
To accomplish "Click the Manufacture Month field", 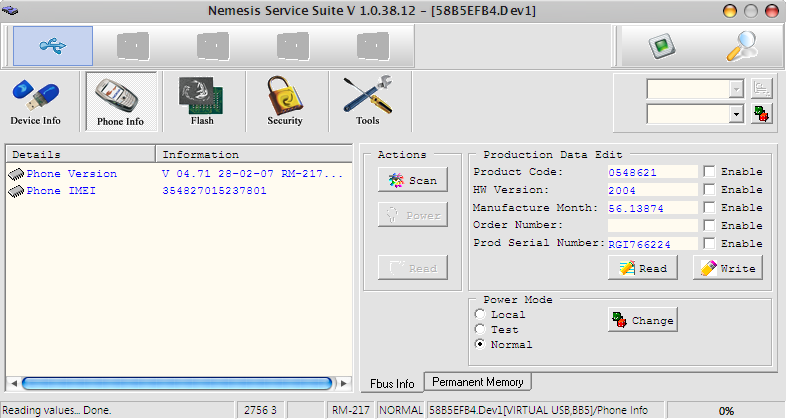I will [x=652, y=207].
